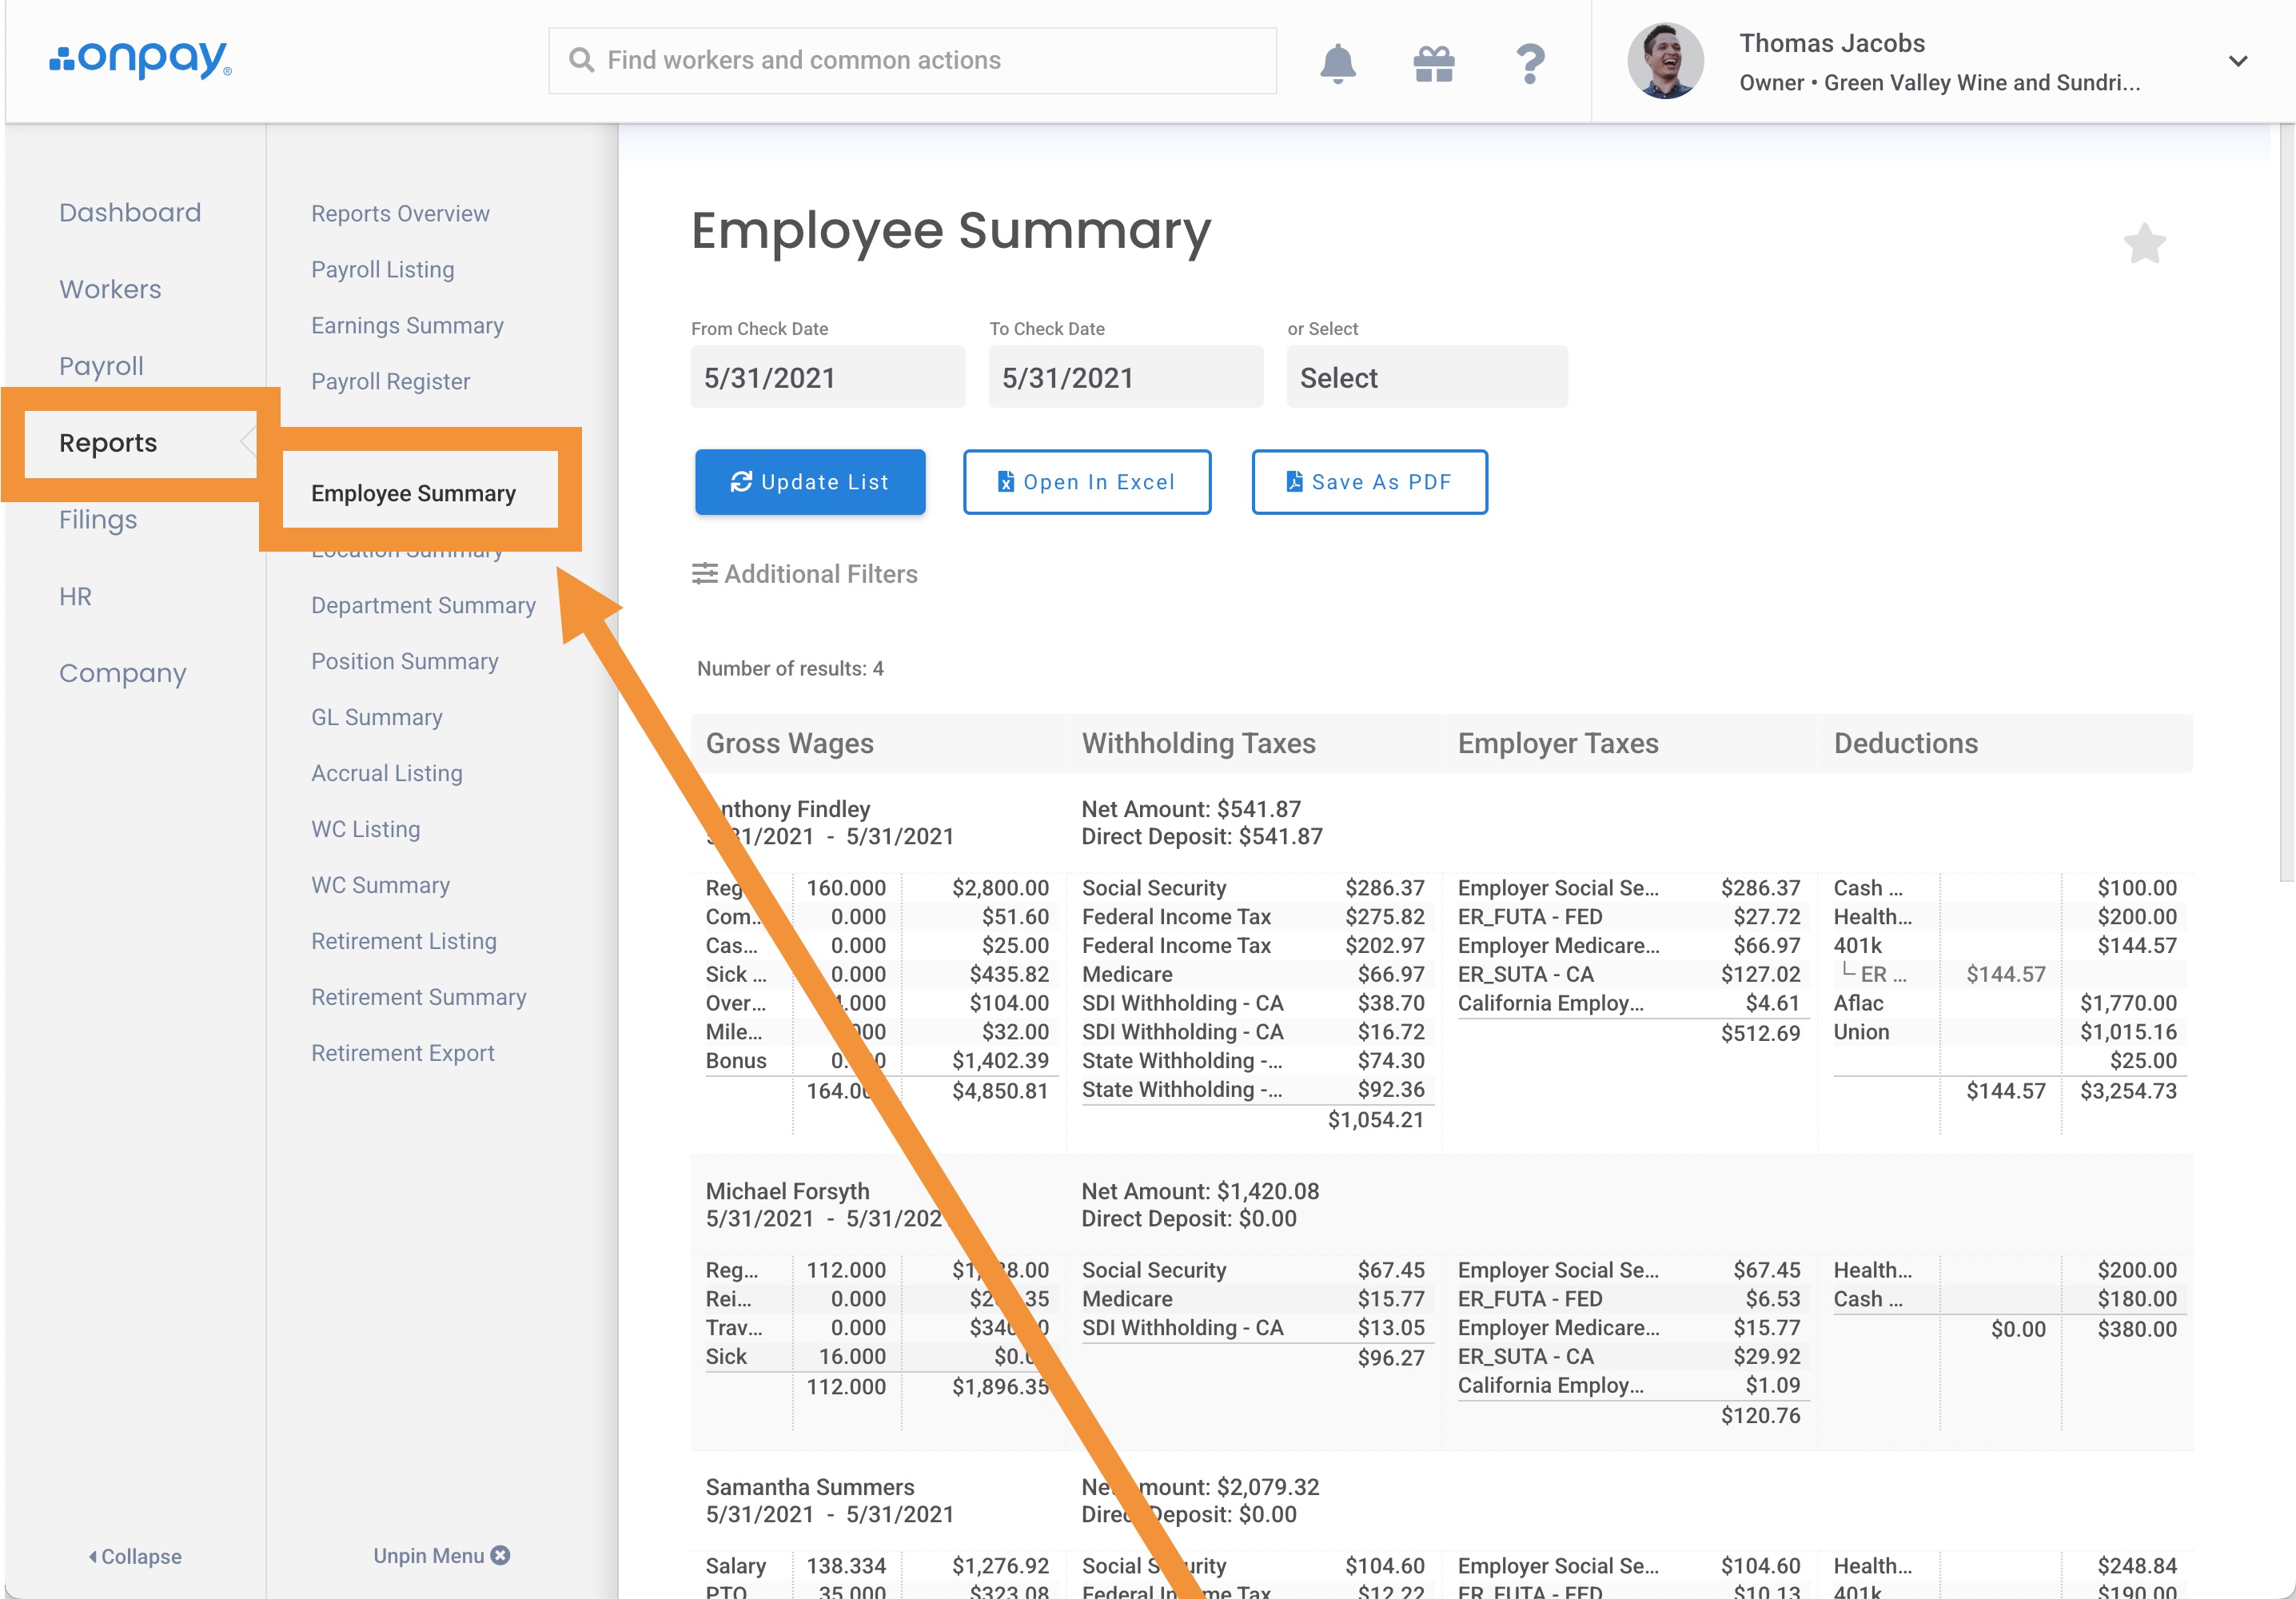Click the Michael Forsyth employee name
Viewport: 2296px width, 1599px height.
click(x=787, y=1191)
